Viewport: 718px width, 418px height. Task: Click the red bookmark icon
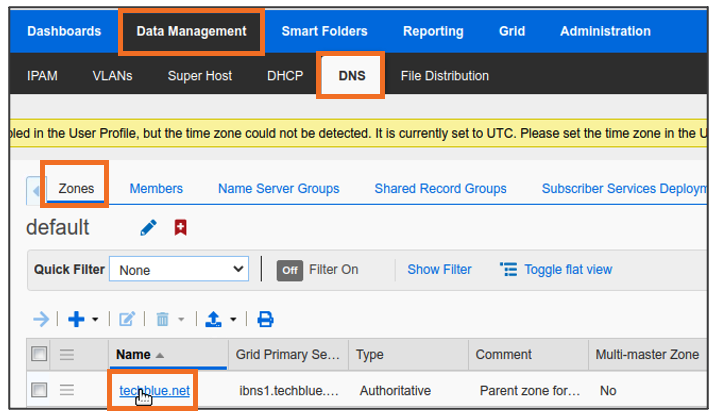180,228
